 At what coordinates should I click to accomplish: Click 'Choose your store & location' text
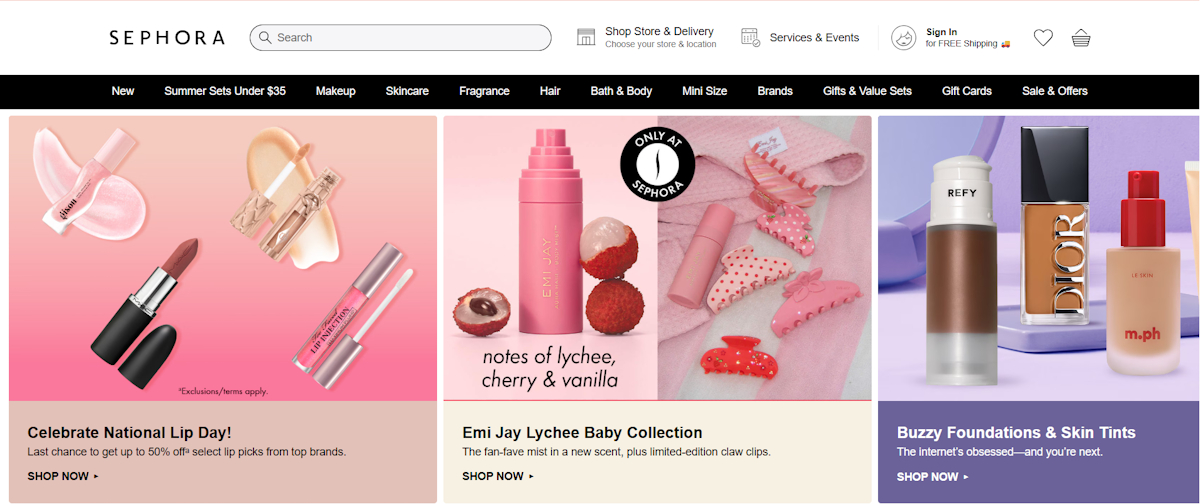[x=661, y=44]
